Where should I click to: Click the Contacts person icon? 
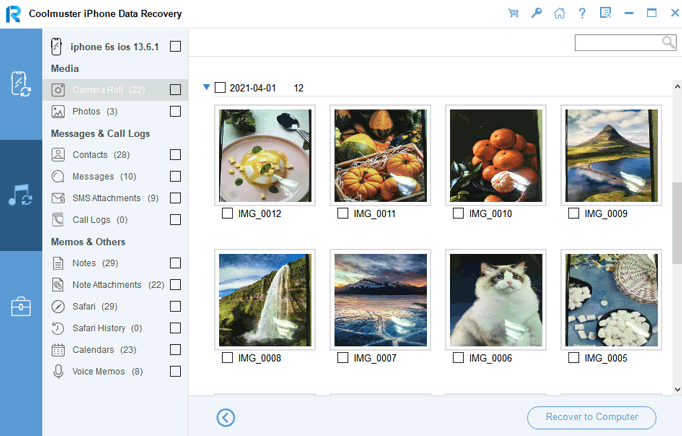58,154
